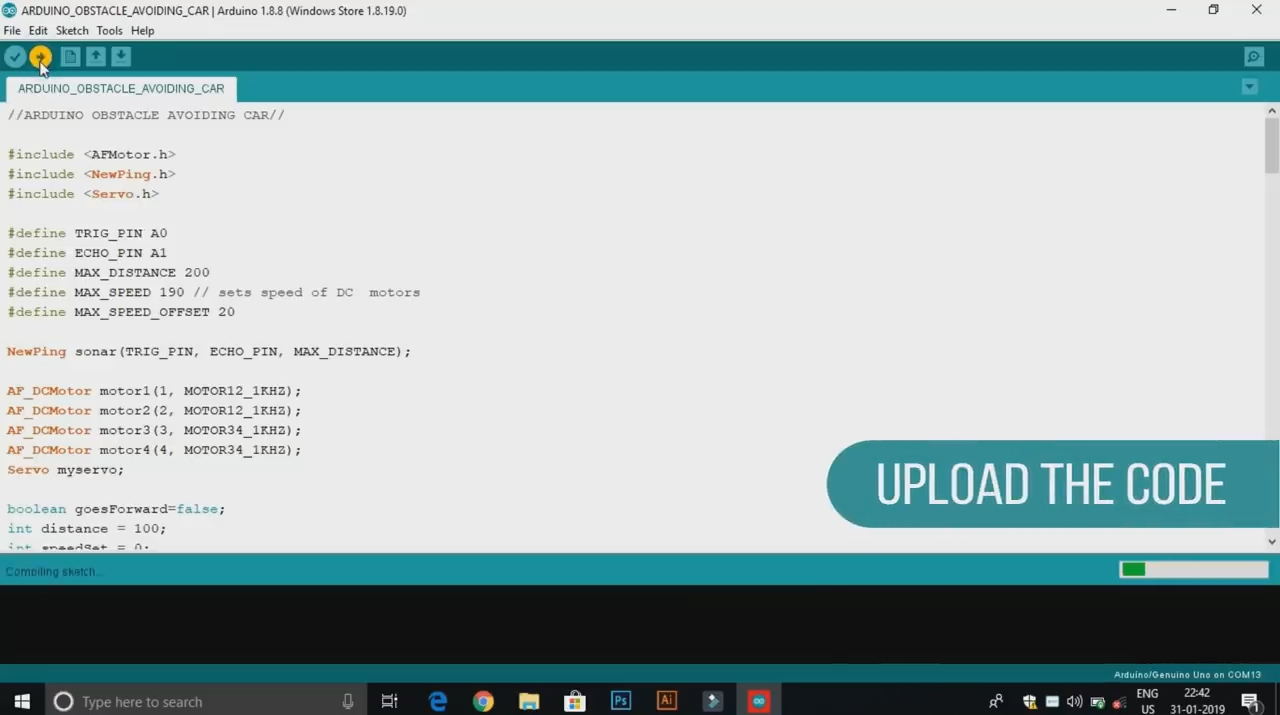Open the Windows Start menu

(22, 701)
